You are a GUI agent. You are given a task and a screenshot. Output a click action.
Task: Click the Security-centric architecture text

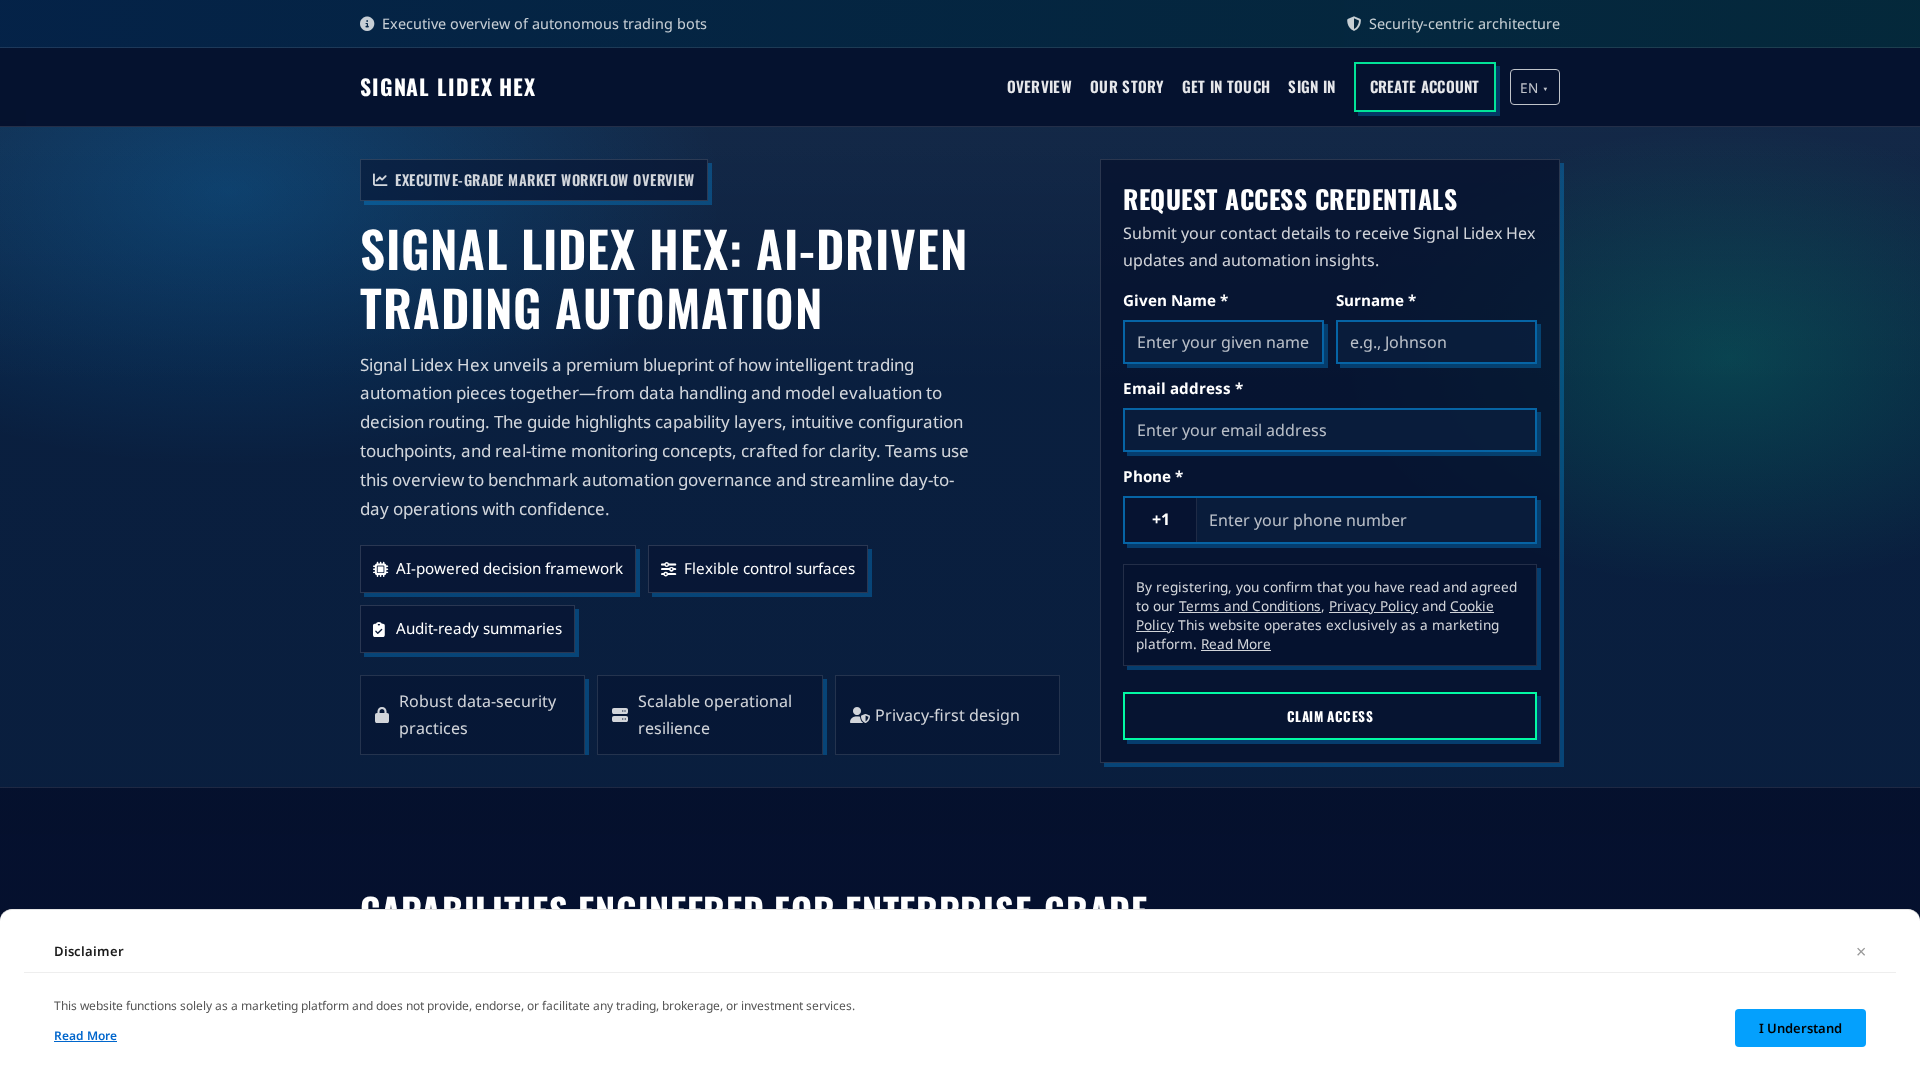point(1464,24)
